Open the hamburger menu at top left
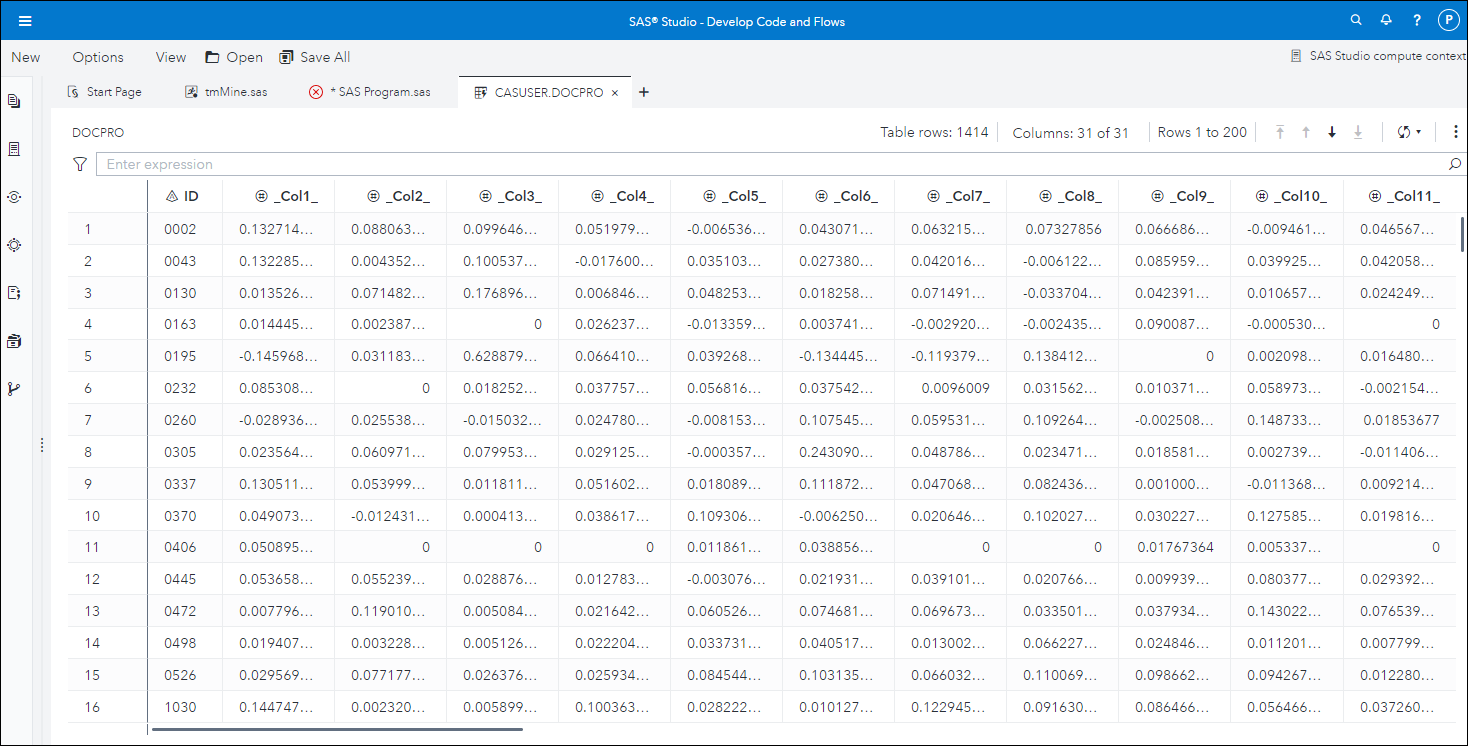 tap(25, 19)
